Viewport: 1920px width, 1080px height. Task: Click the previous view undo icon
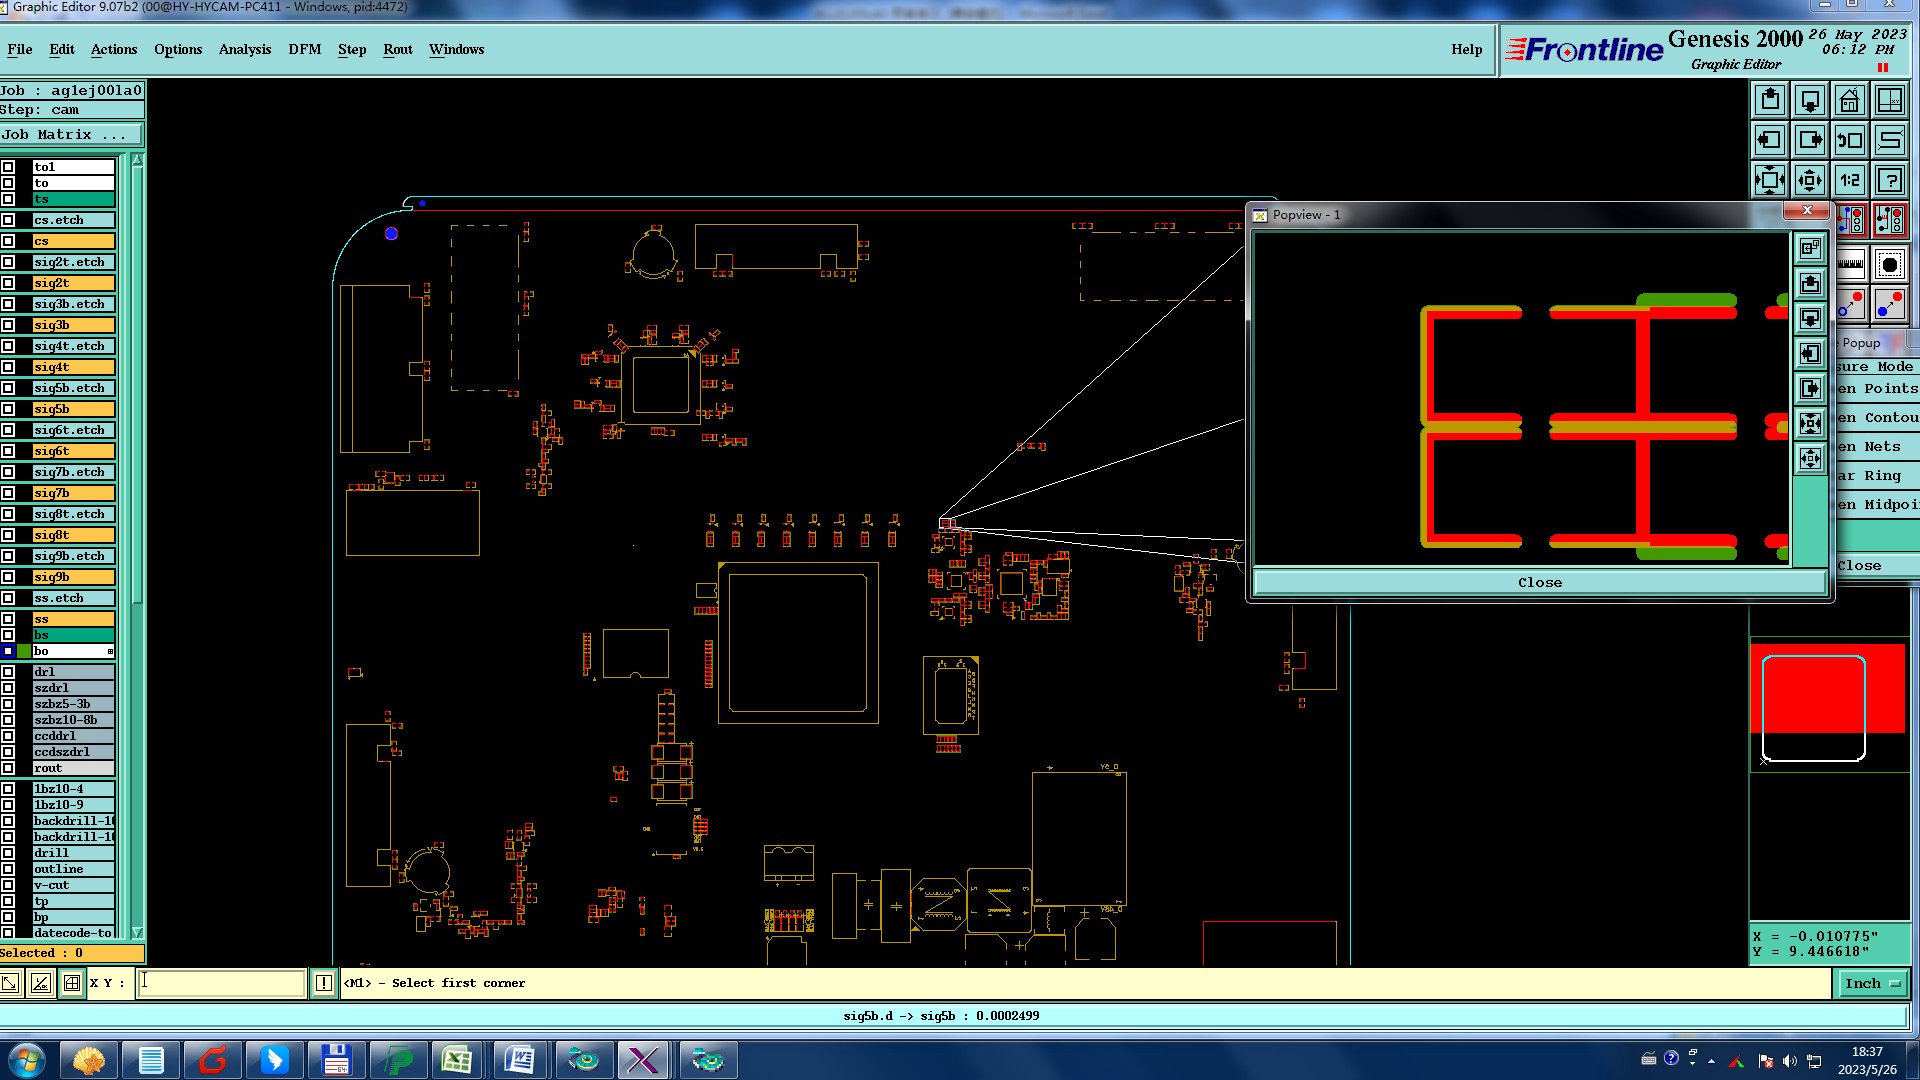[1849, 140]
